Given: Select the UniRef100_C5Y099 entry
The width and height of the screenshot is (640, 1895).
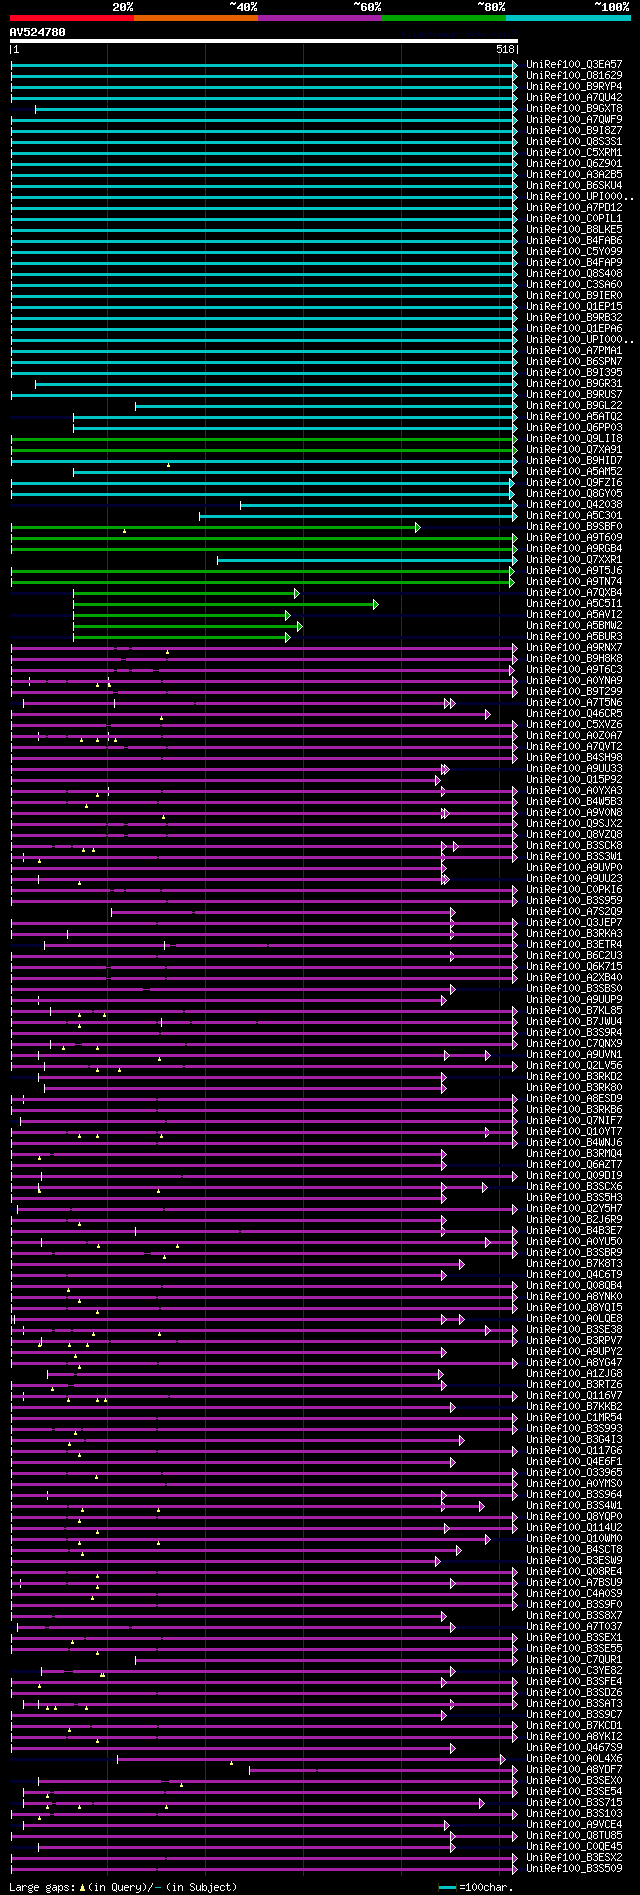Looking at the screenshot, I should [x=574, y=252].
